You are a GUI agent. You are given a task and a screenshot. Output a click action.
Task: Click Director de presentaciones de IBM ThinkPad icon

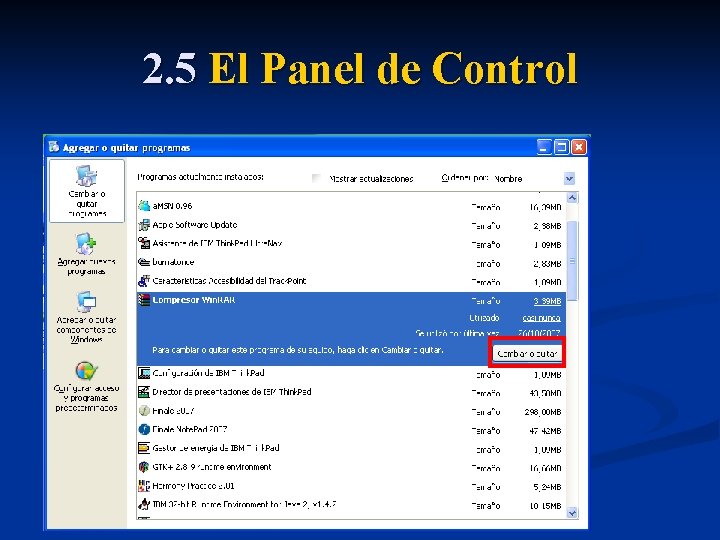[x=144, y=392]
